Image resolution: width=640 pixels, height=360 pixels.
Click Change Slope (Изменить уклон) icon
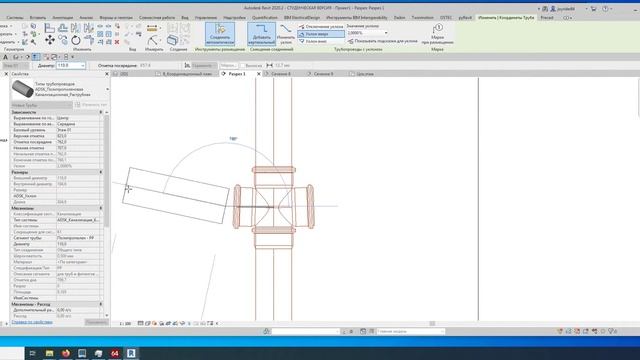pos(286,33)
